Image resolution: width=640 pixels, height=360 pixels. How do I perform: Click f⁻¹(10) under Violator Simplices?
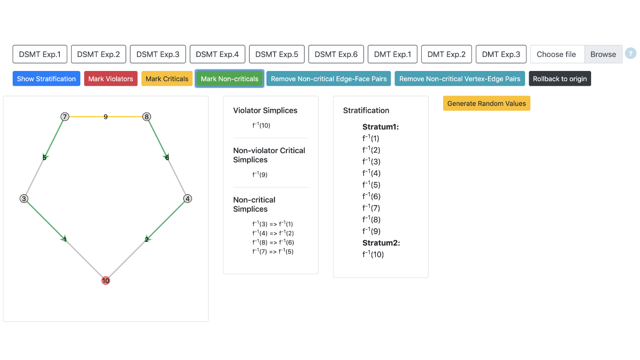(x=261, y=125)
